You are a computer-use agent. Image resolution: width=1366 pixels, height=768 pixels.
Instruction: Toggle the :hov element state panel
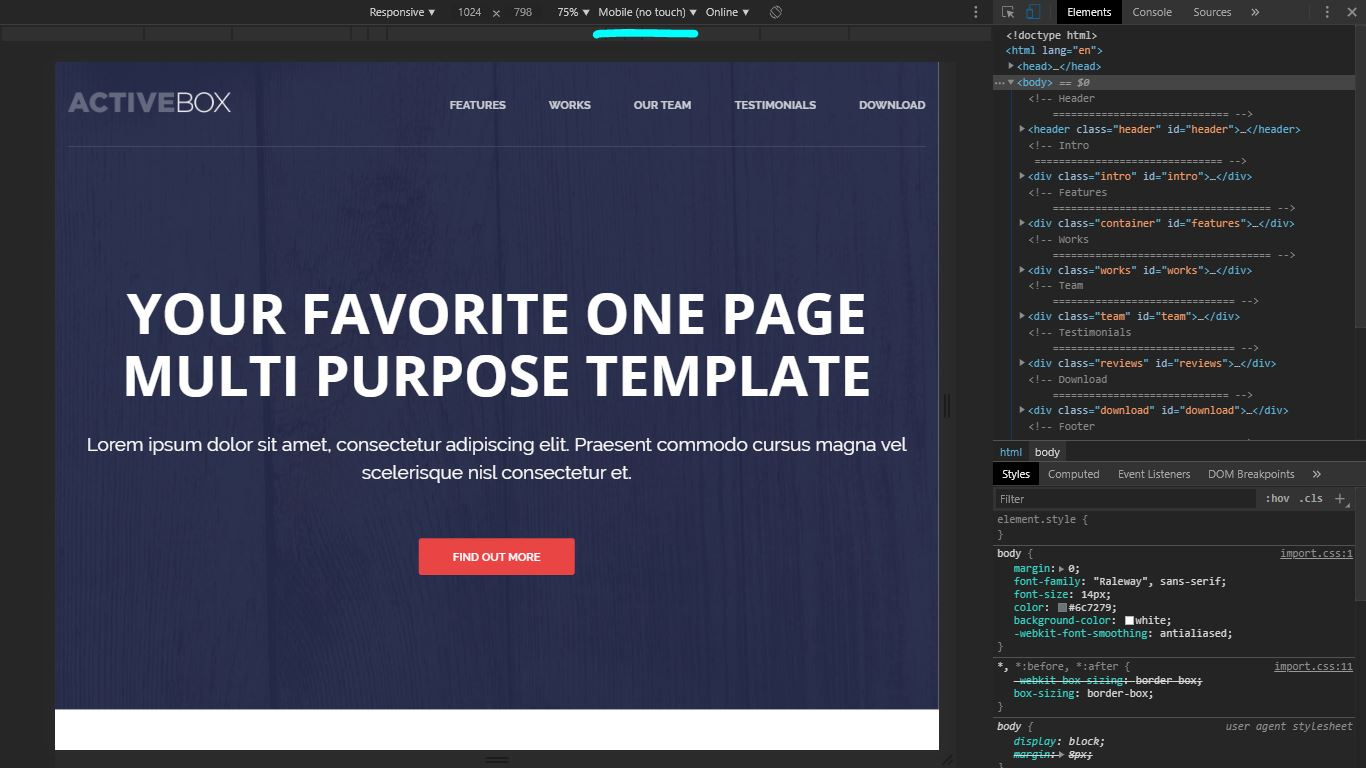1277,498
